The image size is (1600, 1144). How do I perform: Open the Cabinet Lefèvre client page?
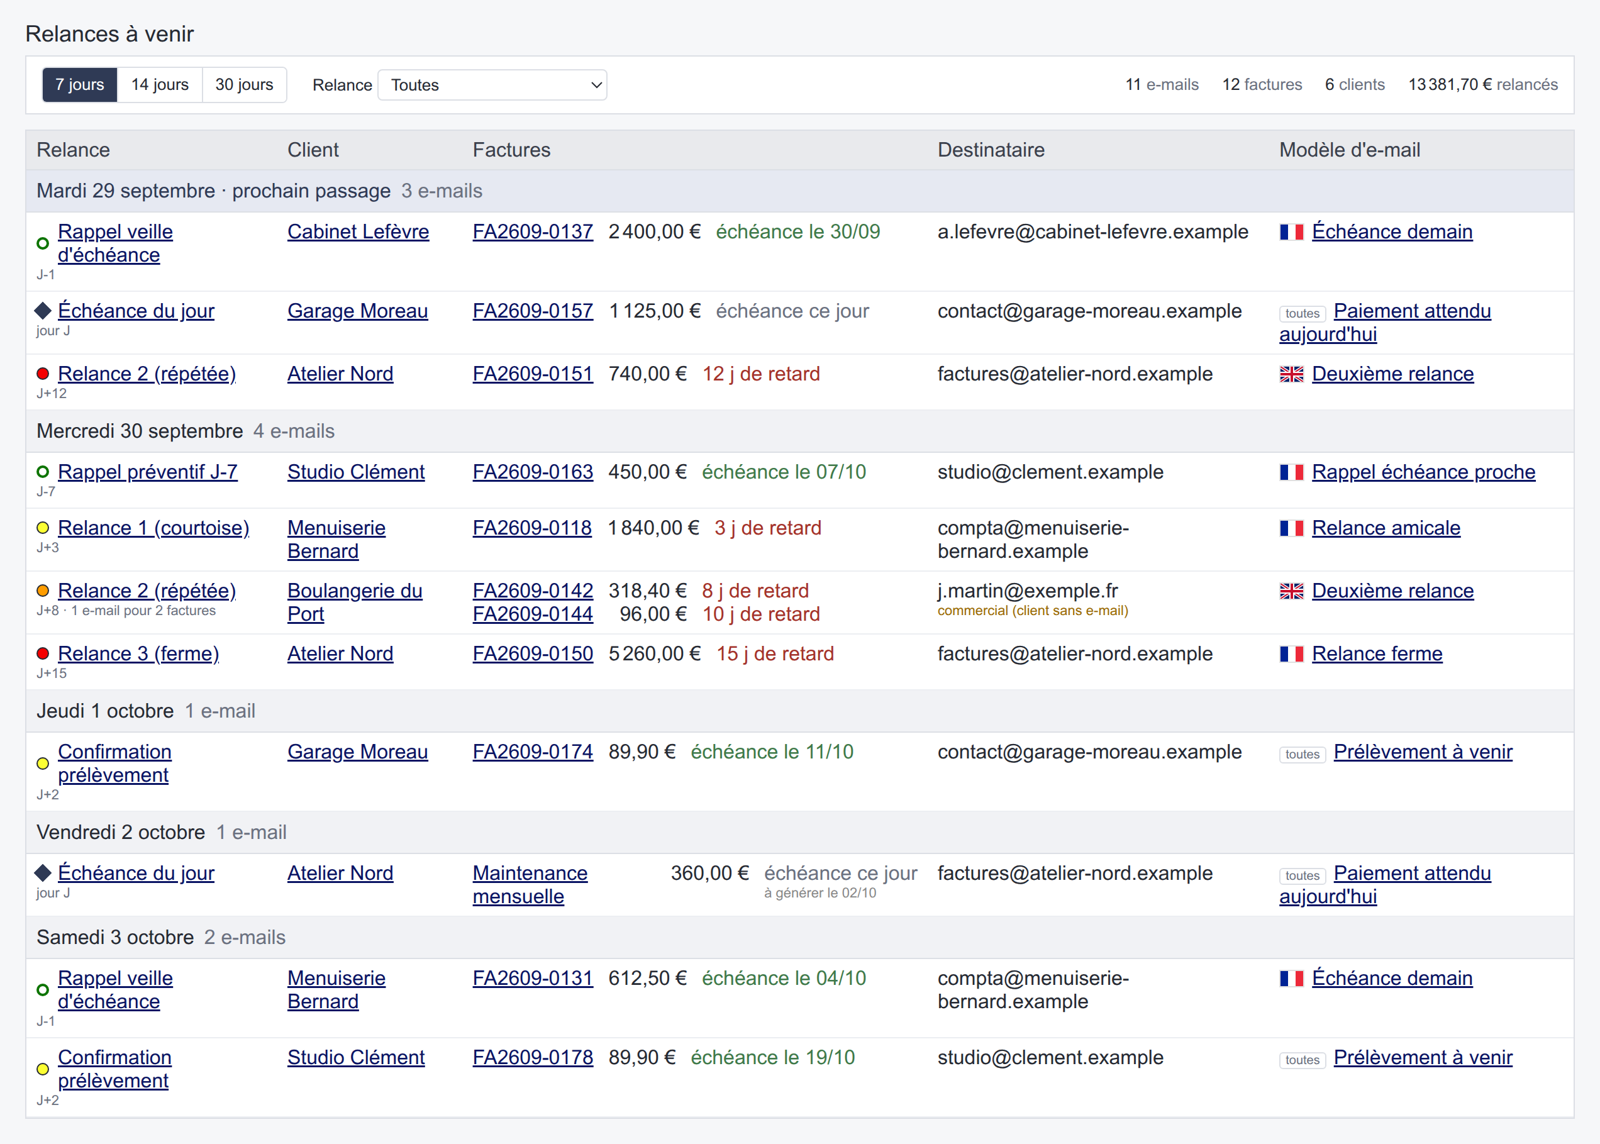pos(358,232)
